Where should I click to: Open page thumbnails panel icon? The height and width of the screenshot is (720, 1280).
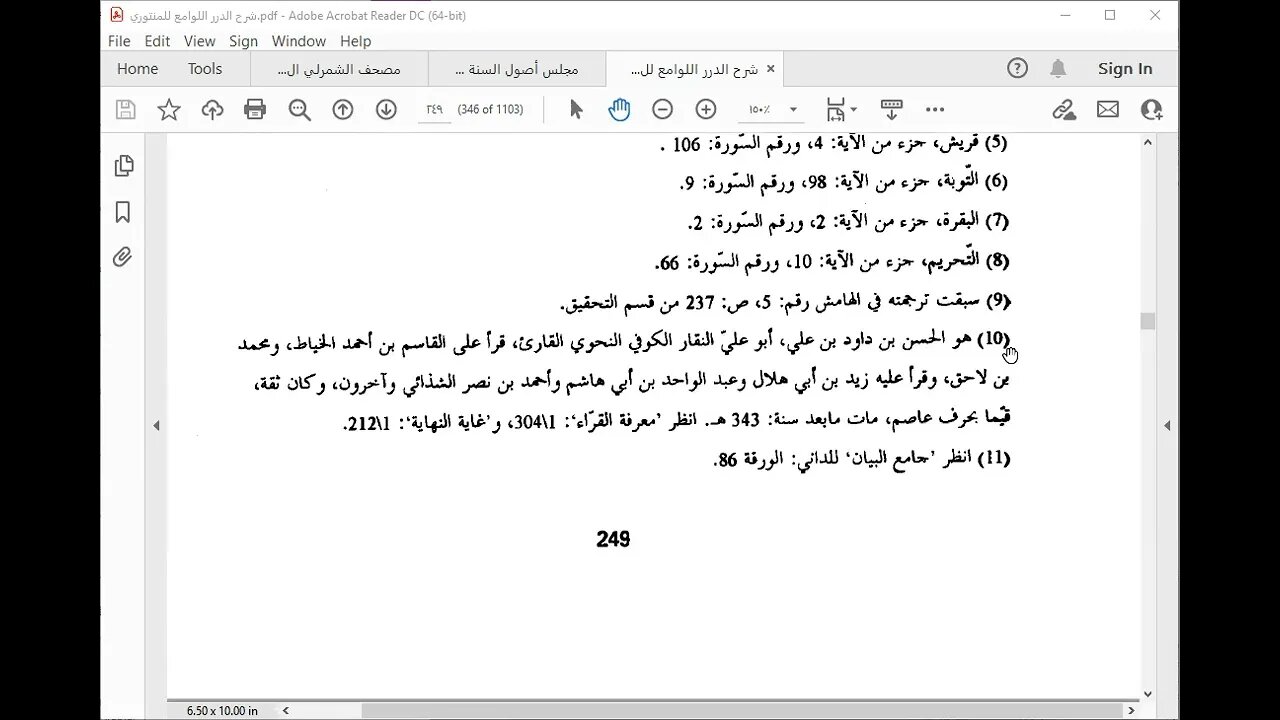[124, 166]
